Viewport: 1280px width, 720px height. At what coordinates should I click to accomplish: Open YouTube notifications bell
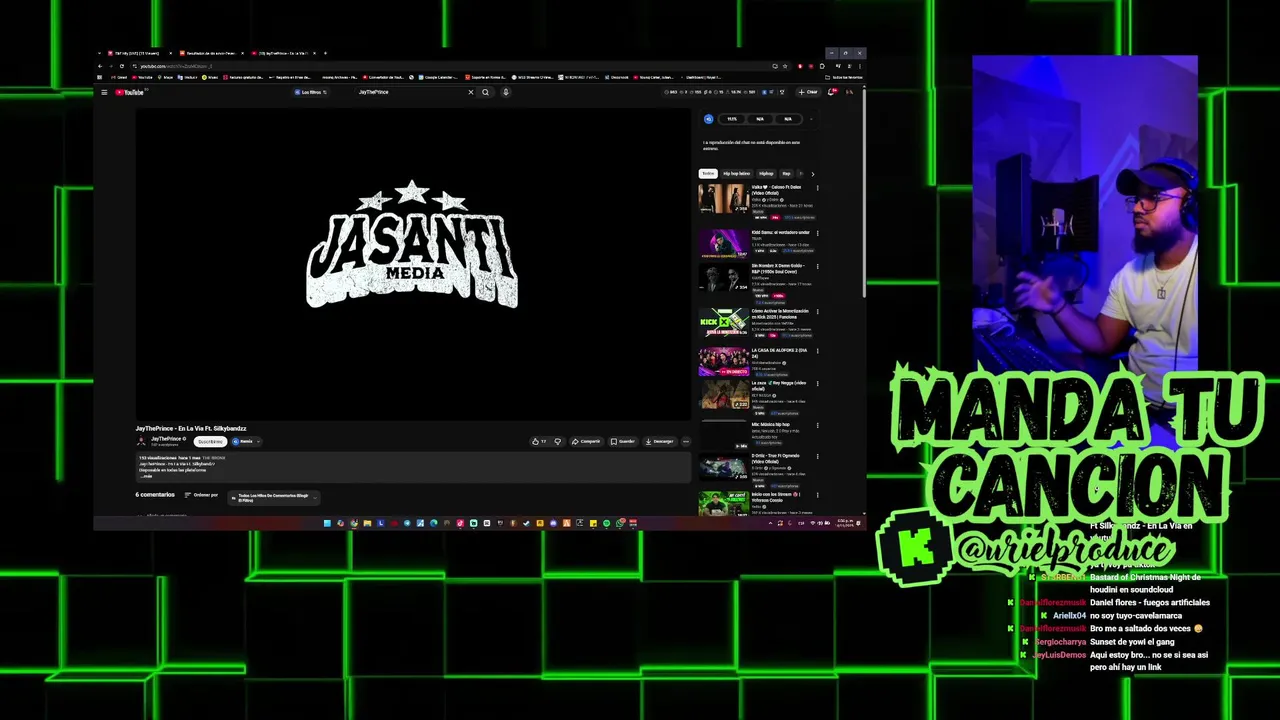[831, 92]
